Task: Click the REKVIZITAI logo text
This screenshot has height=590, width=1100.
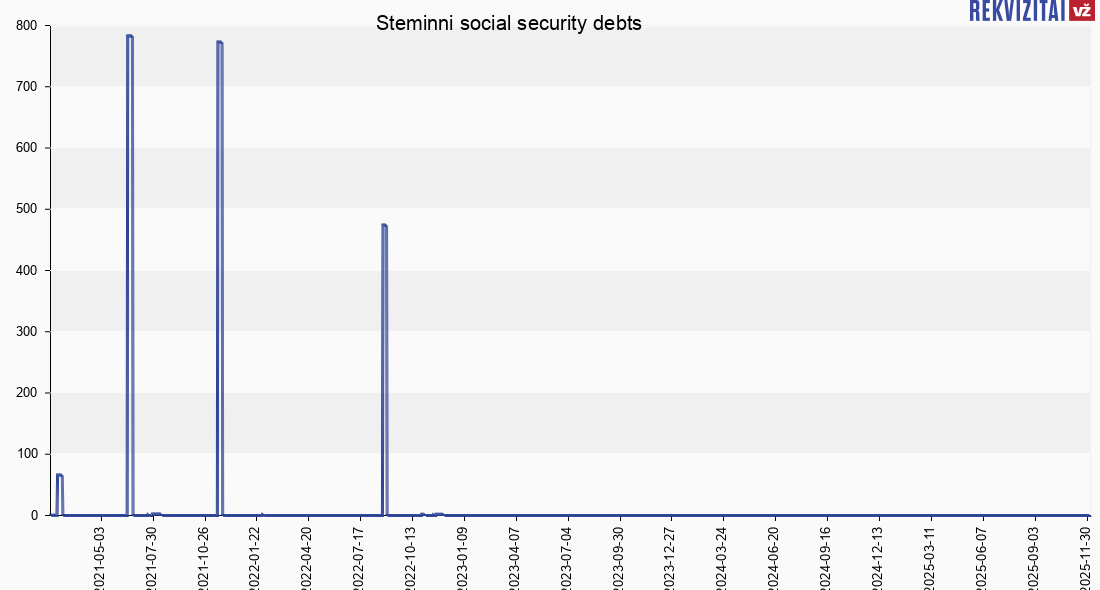Action: coord(1016,10)
